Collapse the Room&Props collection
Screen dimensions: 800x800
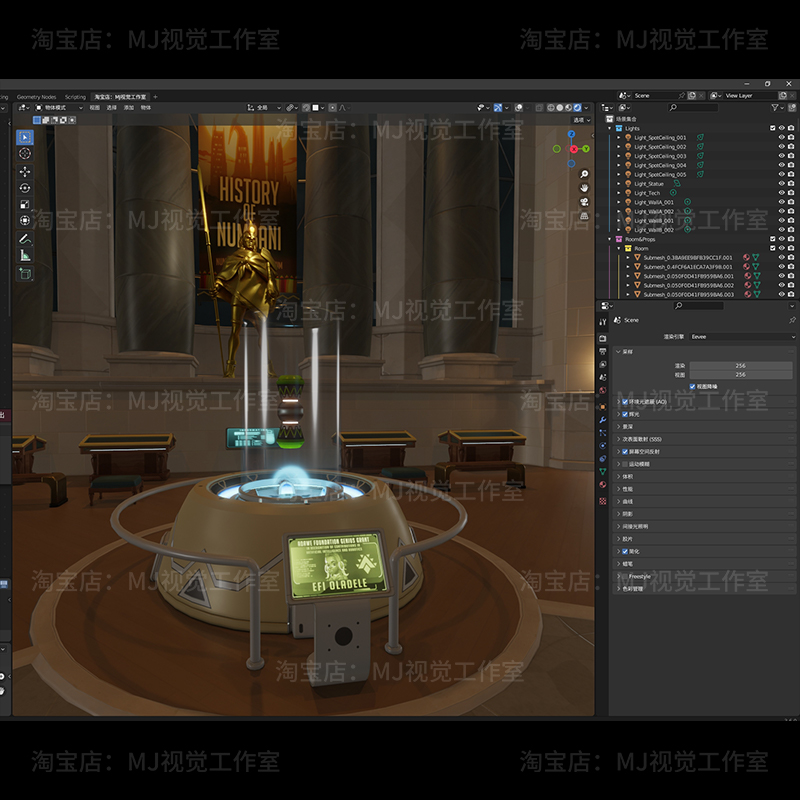610,239
